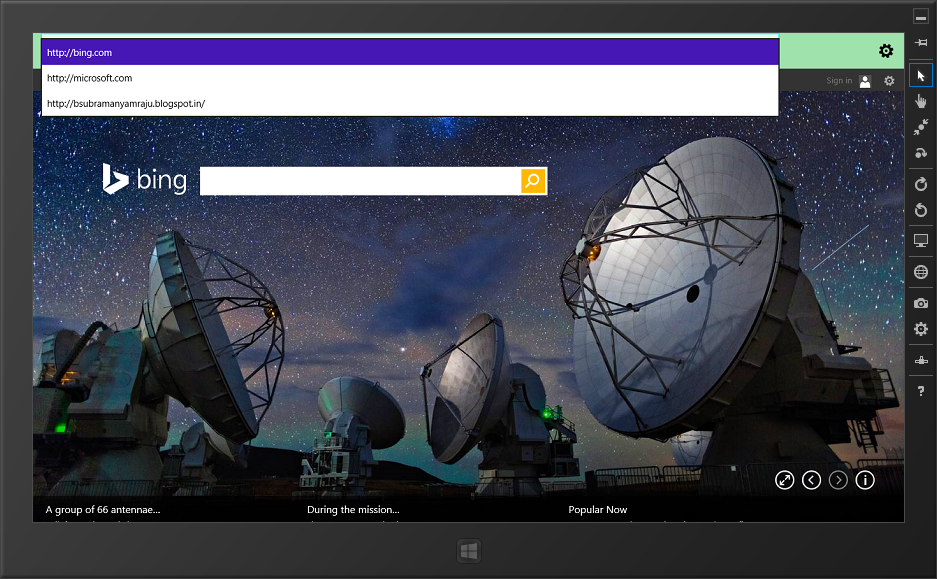Viewport: 937px width, 579px height.
Task: Activate pinch/zoom touch mode icon
Action: click(920, 127)
